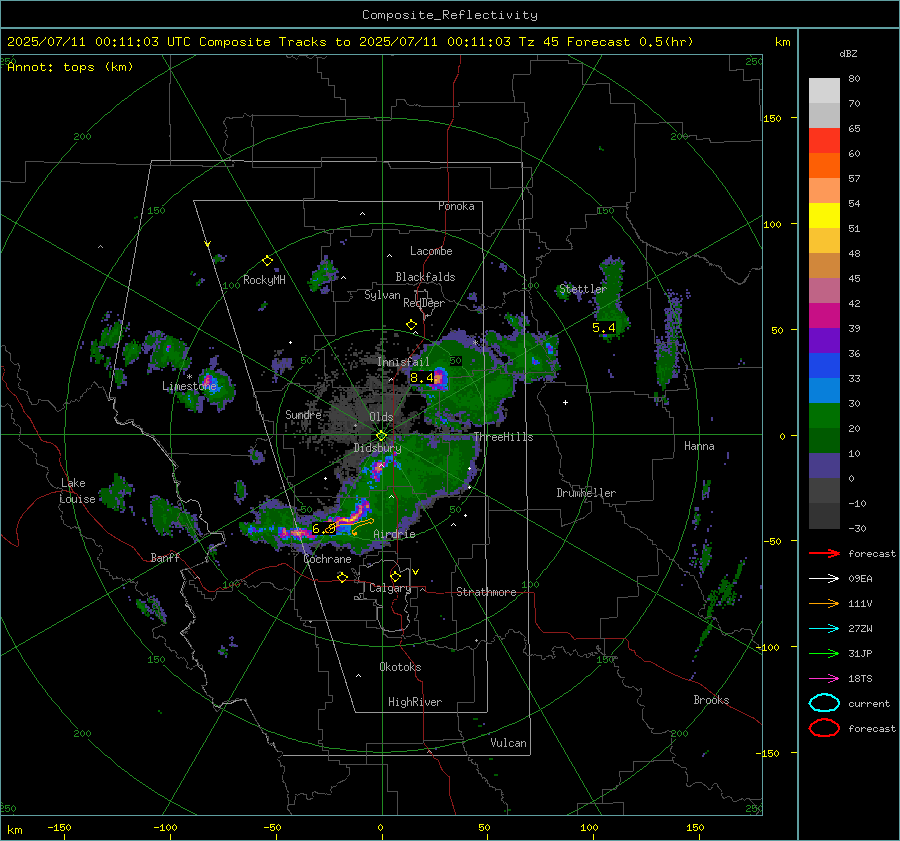The image size is (900, 841).
Task: Click the ThreeHills label
Action: pos(503,437)
